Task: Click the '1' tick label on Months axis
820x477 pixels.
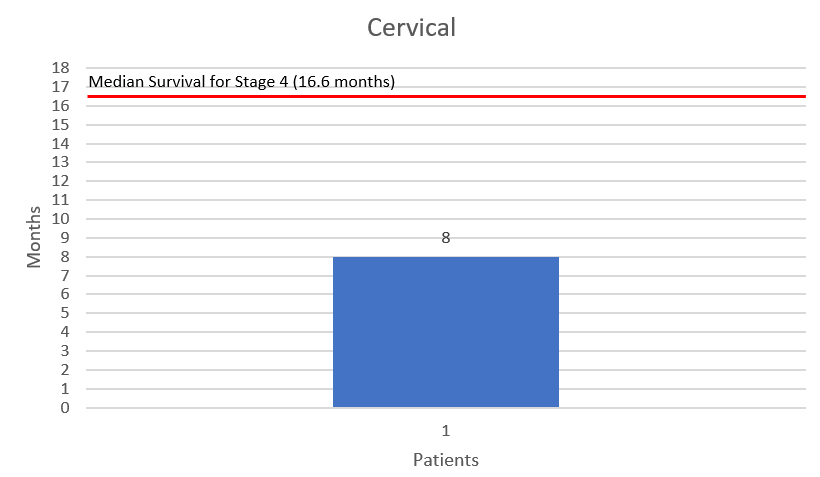Action: coord(64,389)
